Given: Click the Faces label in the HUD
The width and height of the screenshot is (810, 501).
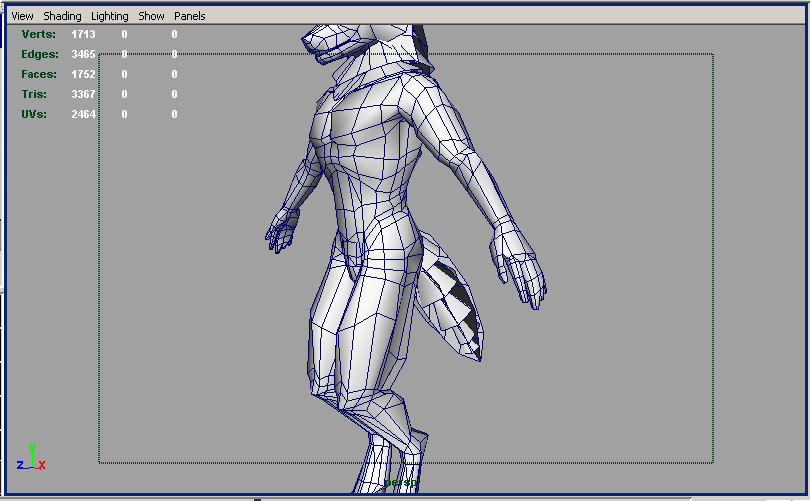Looking at the screenshot, I should (x=39, y=74).
